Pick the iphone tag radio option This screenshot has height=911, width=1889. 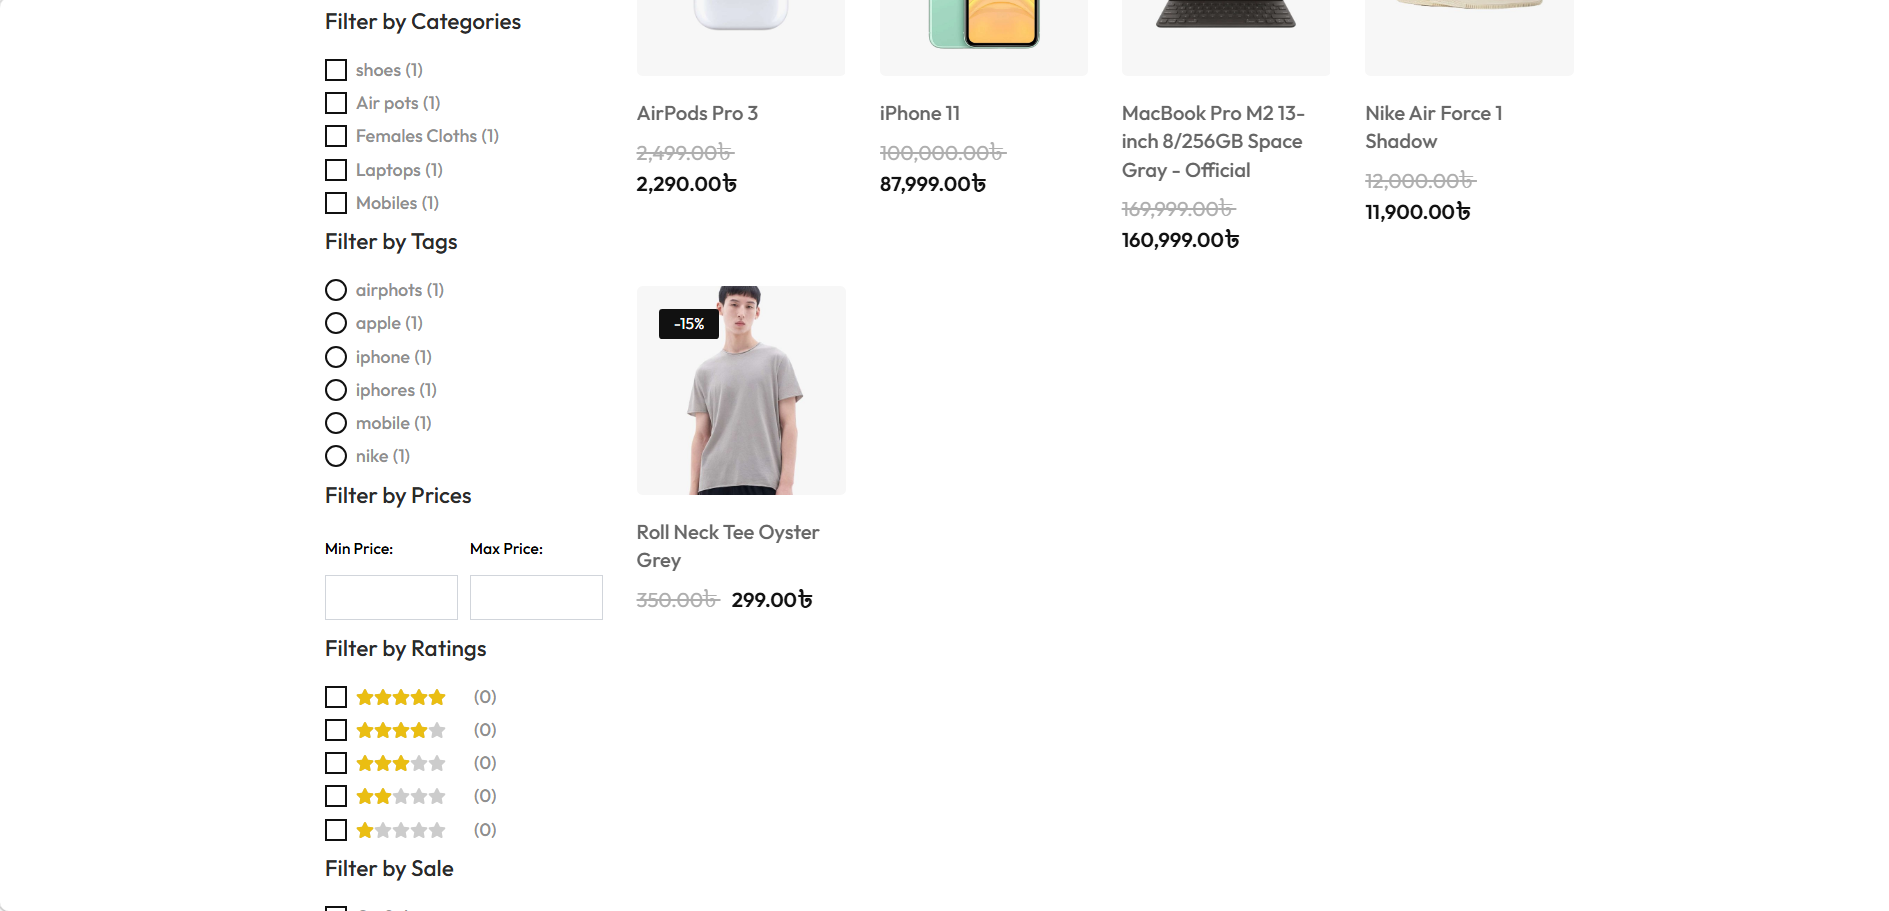click(336, 357)
